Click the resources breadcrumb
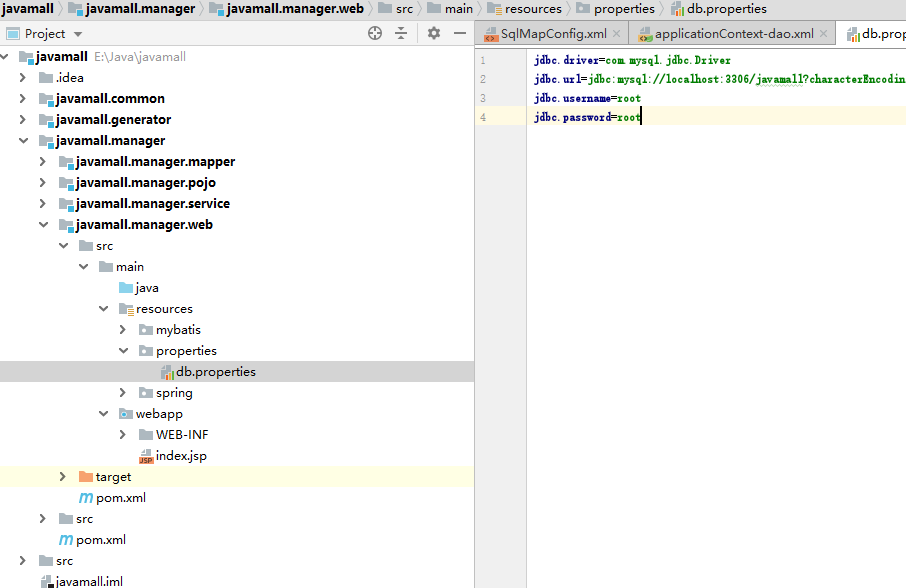The height and width of the screenshot is (588, 906). (532, 9)
